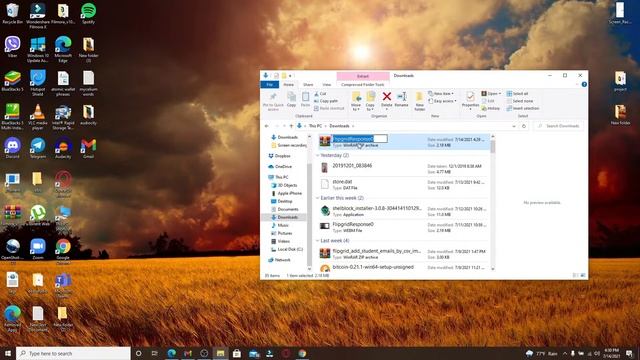This screenshot has width=640, height=360.
Task: Click the Back navigation arrow
Action: (267, 126)
